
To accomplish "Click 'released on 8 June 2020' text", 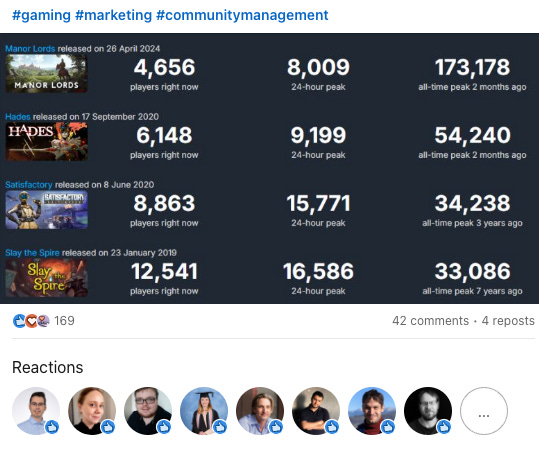I will click(104, 185).
